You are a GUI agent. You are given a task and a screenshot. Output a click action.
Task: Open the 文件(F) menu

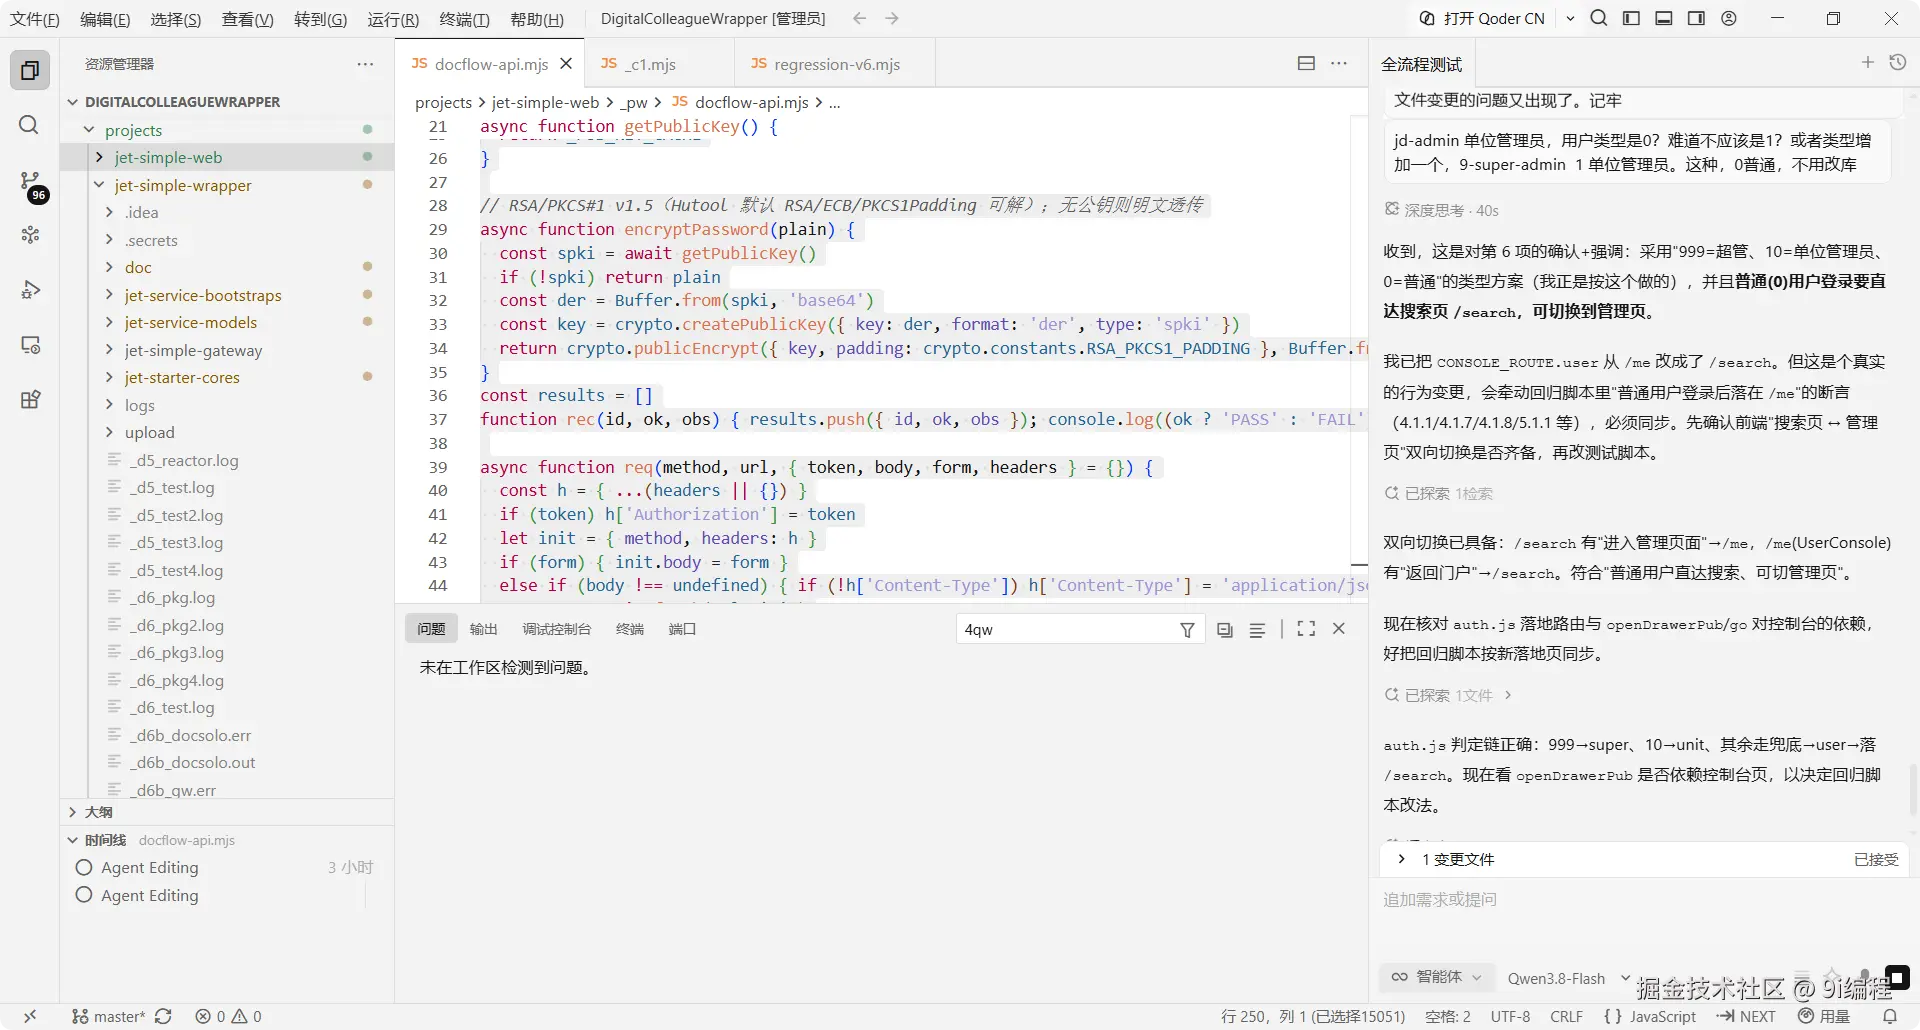34,19
